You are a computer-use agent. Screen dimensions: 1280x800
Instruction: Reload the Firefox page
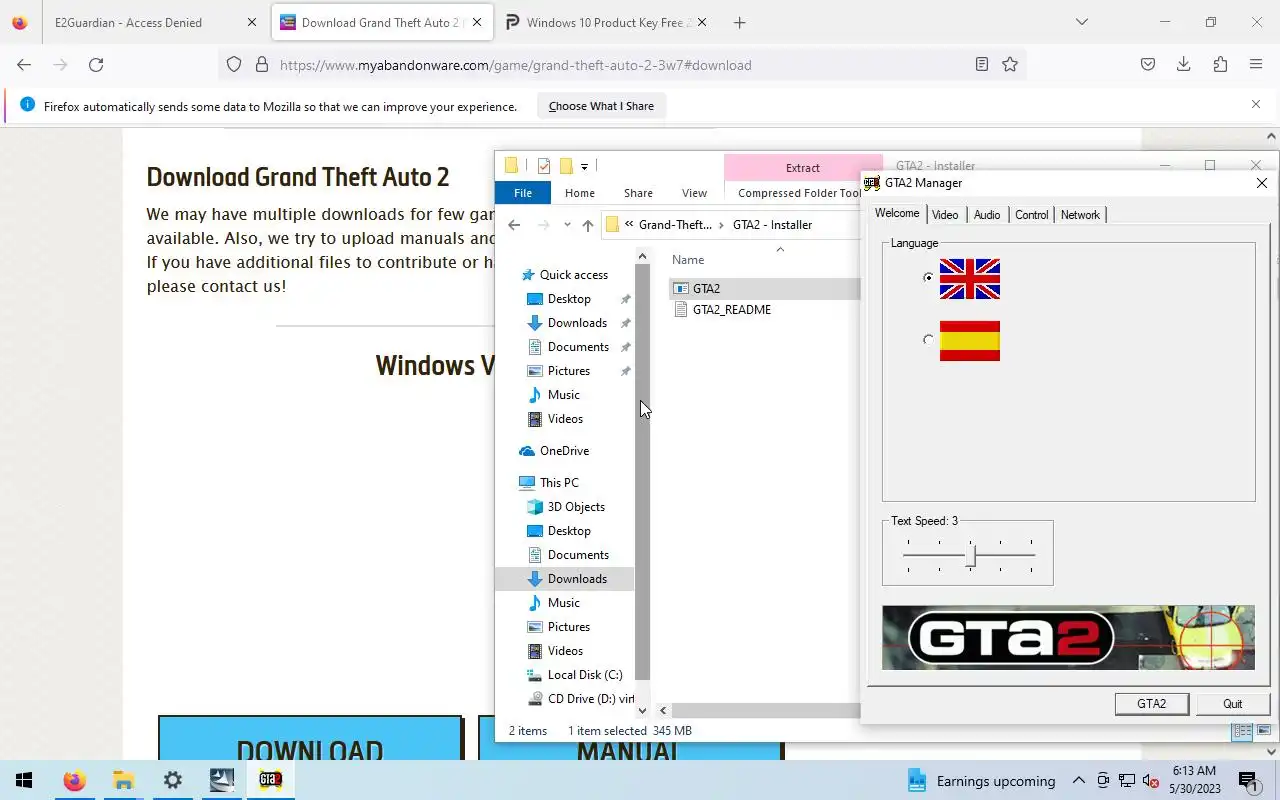click(x=96, y=65)
